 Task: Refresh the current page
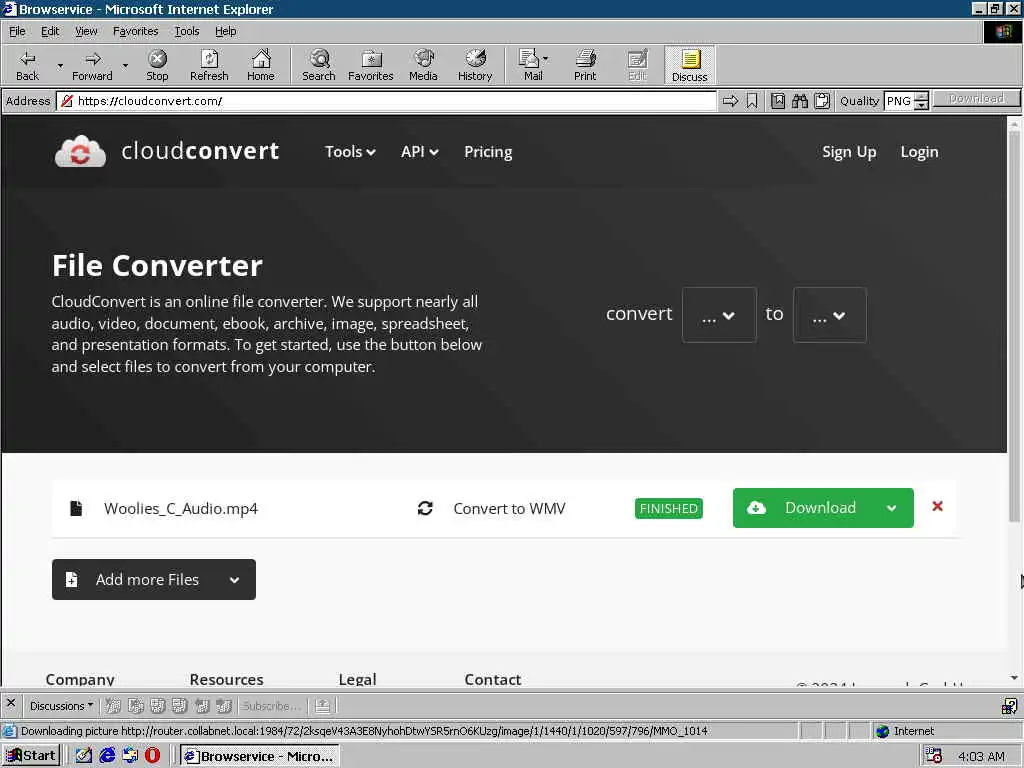coord(209,65)
